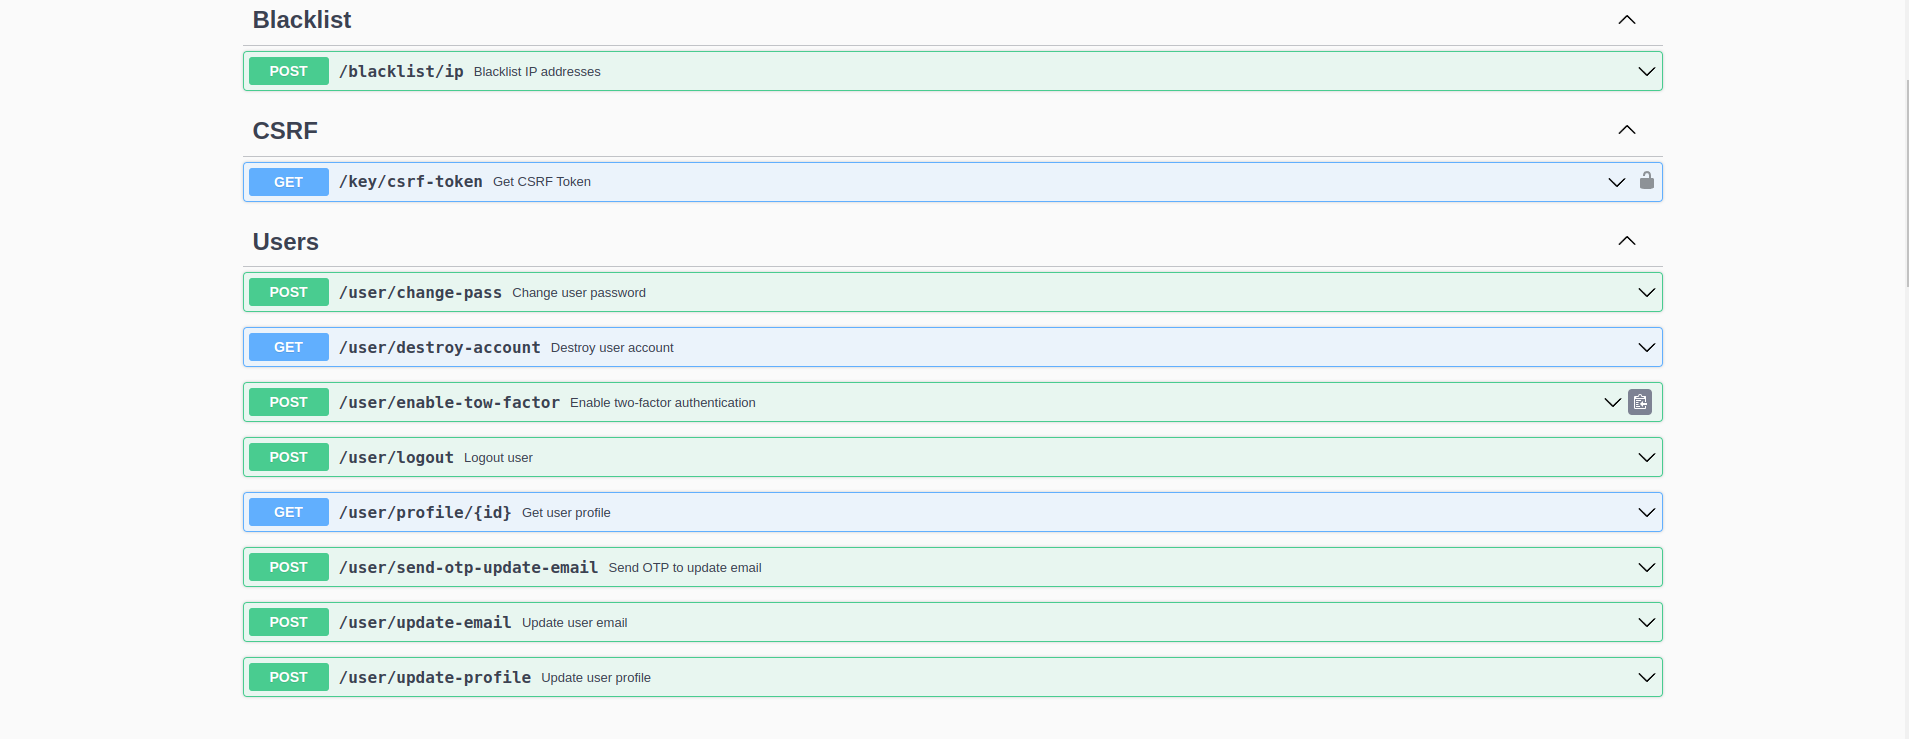This screenshot has width=1909, height=739.
Task: Expand the /user/enable-tow-factor endpoint chevron
Action: click(1612, 402)
